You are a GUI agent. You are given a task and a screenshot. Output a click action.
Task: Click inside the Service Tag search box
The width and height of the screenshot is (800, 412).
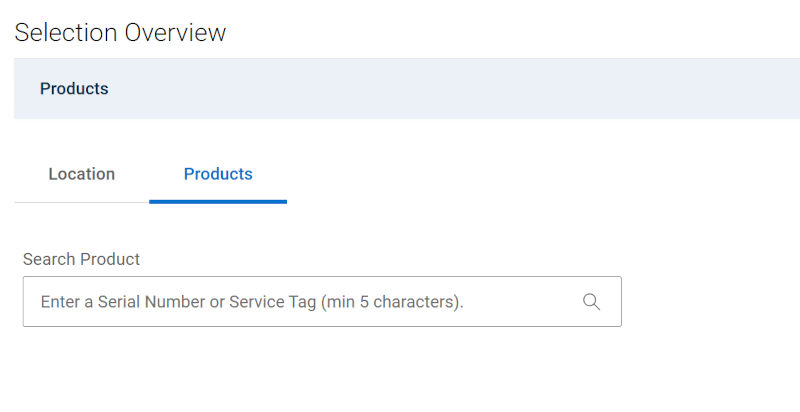300,301
